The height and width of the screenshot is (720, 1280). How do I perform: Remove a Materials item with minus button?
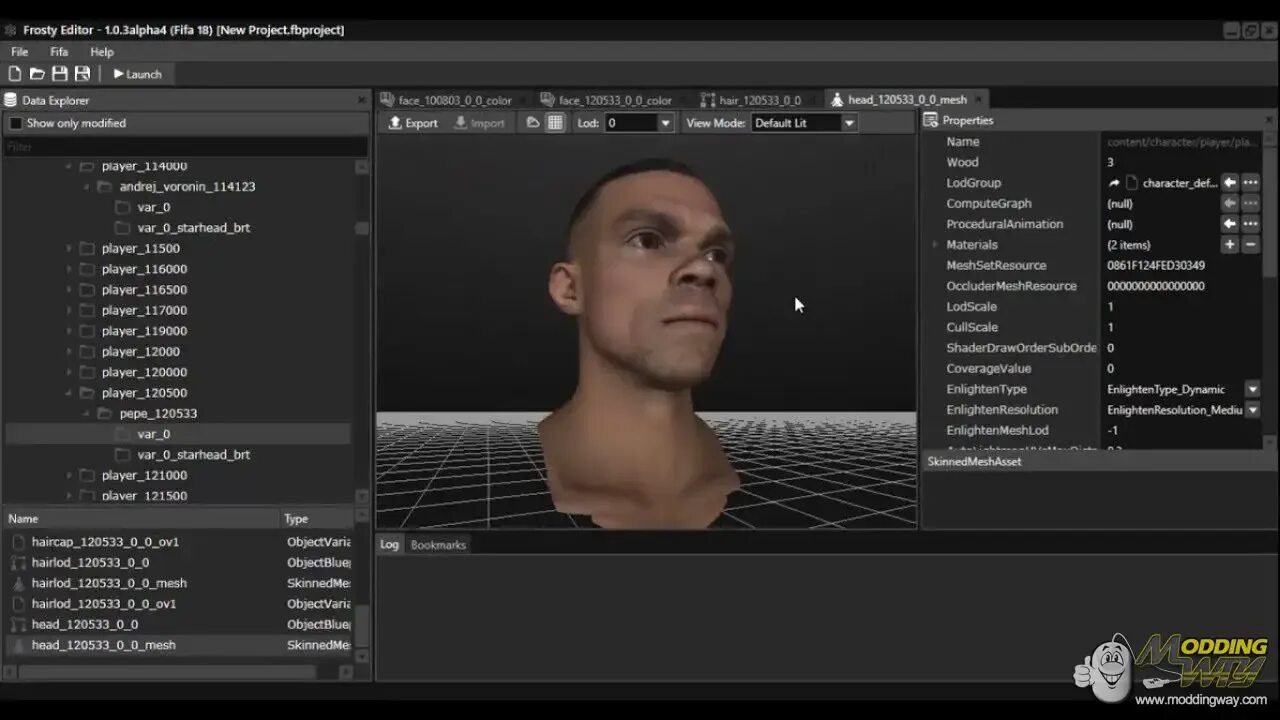pos(1250,245)
